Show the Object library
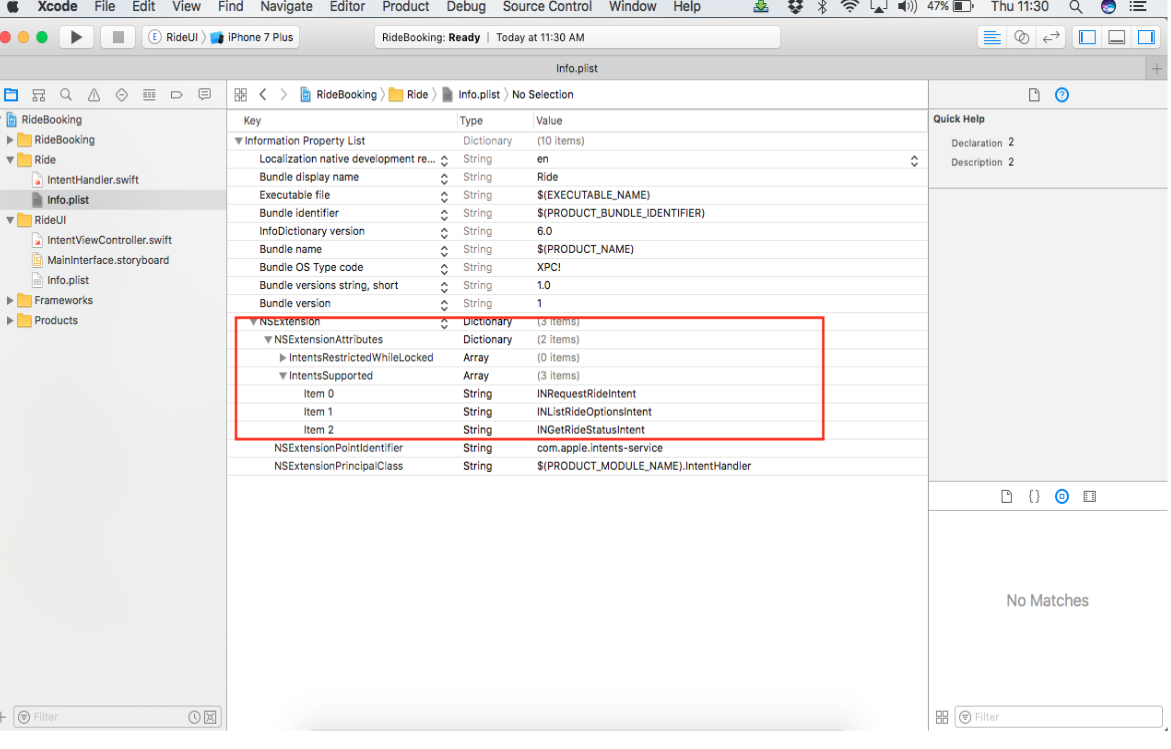1171x749 pixels. 1061,497
